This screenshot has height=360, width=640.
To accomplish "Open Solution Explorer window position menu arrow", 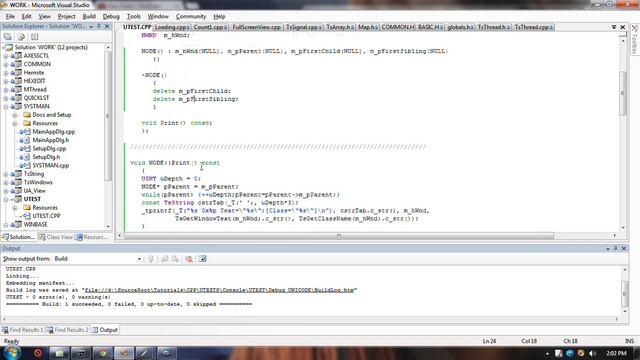I will coord(91,27).
